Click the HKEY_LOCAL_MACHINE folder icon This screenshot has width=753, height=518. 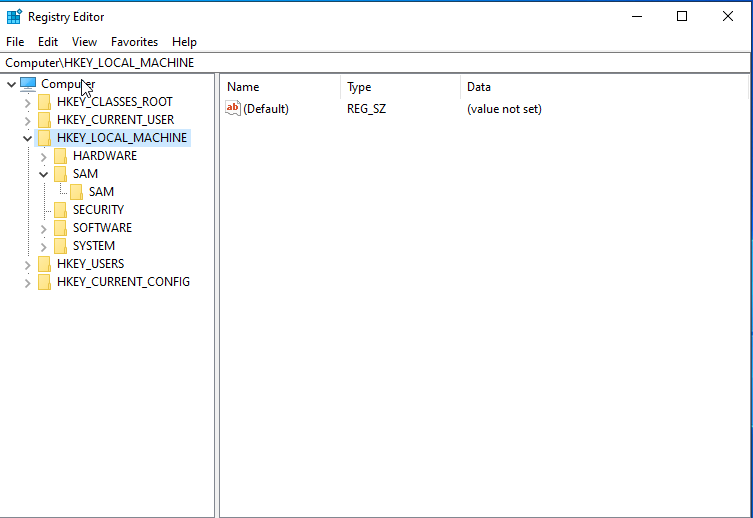point(44,138)
